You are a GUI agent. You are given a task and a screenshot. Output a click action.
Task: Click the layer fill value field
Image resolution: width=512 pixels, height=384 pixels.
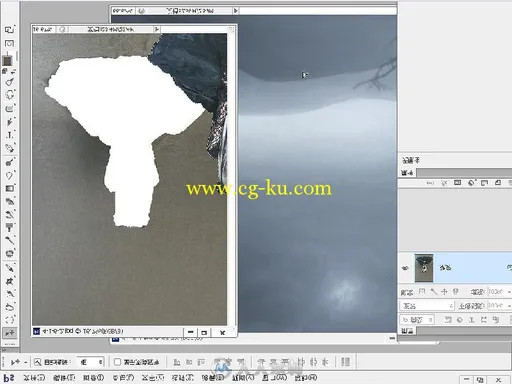point(496,292)
